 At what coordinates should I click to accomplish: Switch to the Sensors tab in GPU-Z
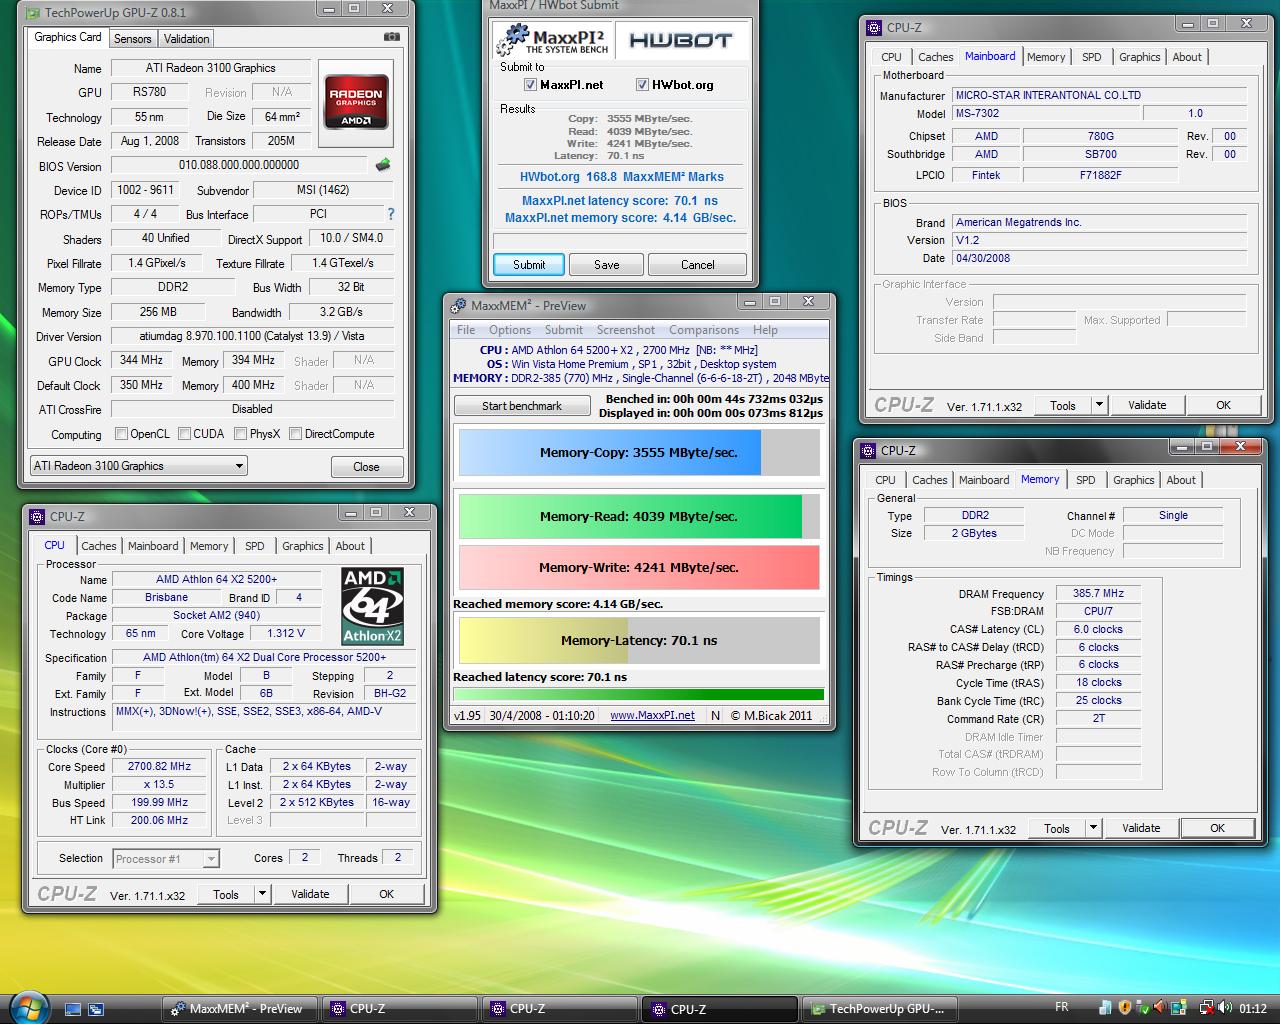coord(132,39)
